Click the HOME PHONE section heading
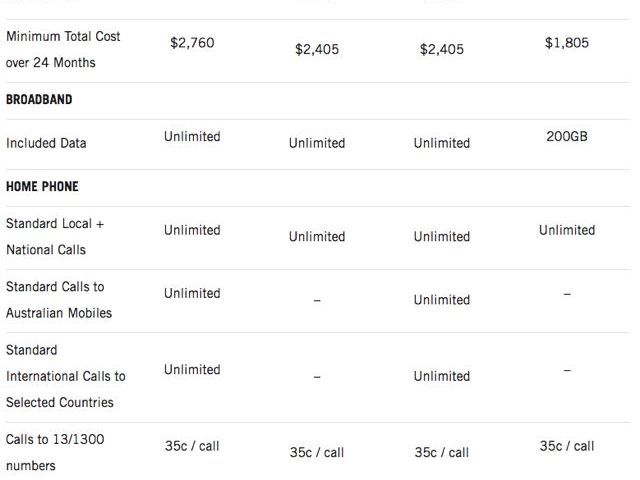Image resolution: width=640 pixels, height=480 pixels. [x=42, y=187]
